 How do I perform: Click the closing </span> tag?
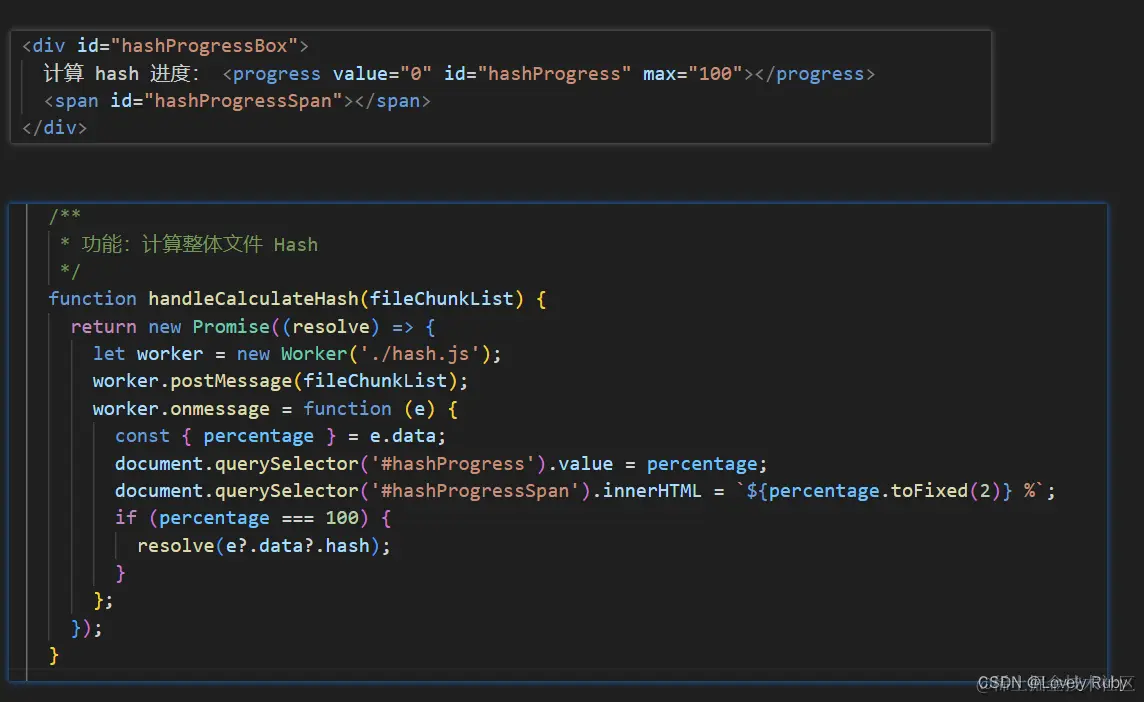(393, 101)
